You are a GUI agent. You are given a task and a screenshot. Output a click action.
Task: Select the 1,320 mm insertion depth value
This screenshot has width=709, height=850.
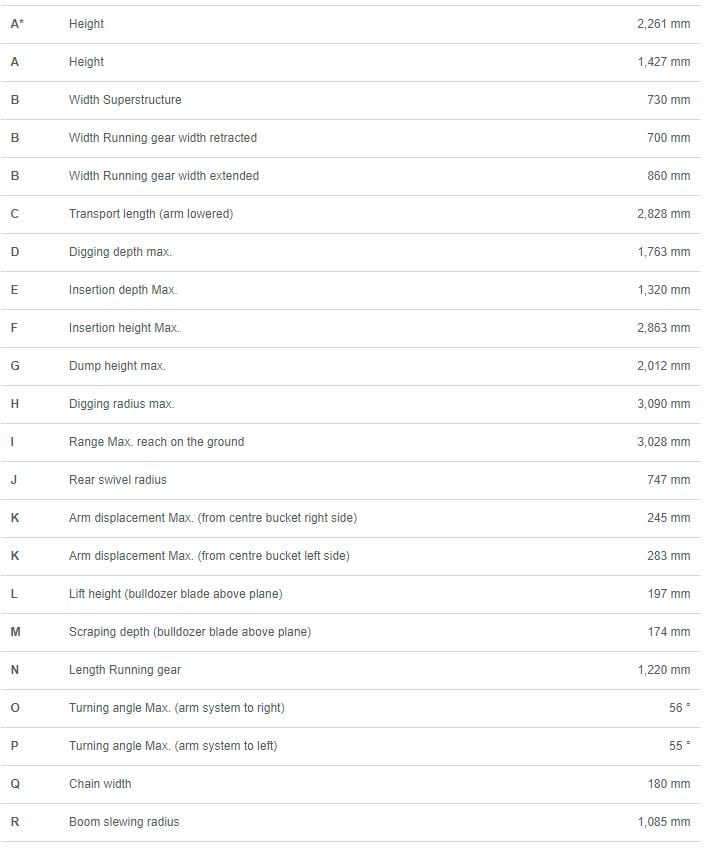click(x=663, y=289)
